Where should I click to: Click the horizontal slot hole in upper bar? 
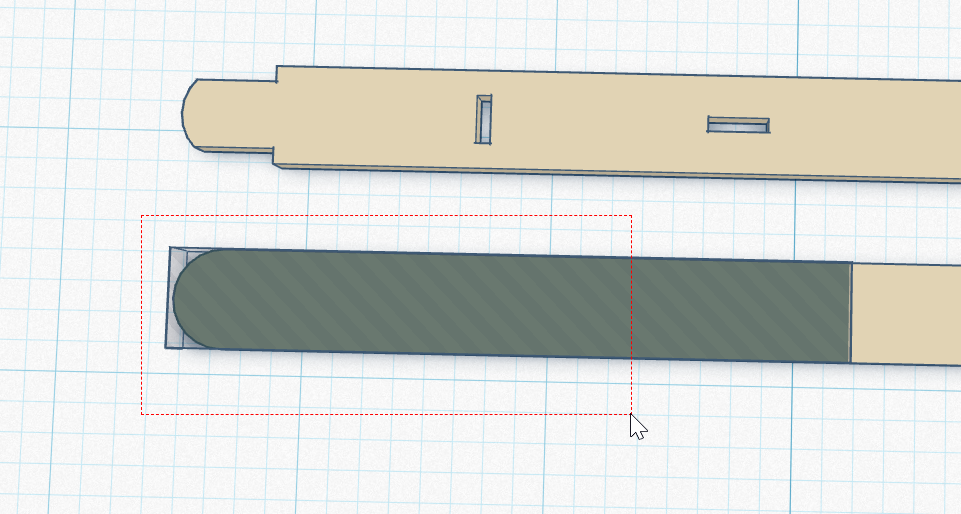pyautogui.click(x=738, y=125)
